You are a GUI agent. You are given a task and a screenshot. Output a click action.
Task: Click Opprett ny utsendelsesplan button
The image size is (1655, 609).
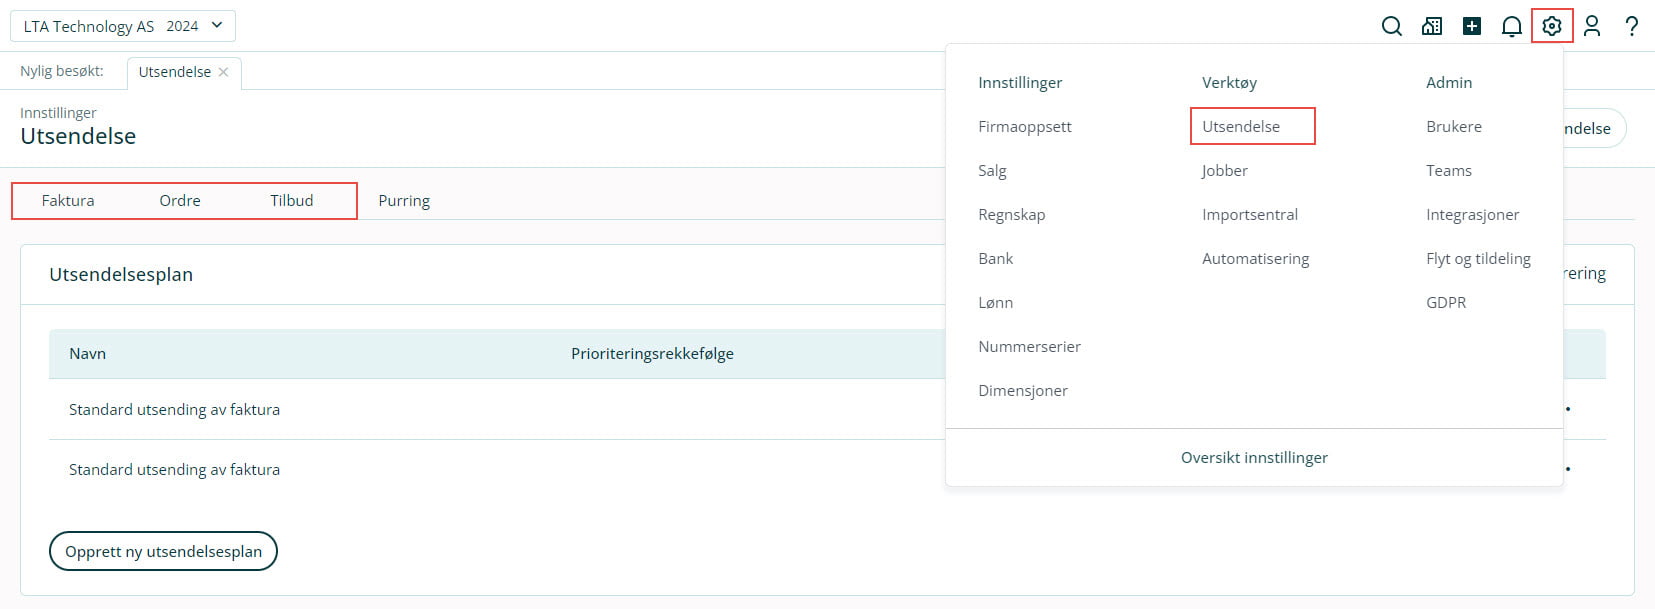163,551
